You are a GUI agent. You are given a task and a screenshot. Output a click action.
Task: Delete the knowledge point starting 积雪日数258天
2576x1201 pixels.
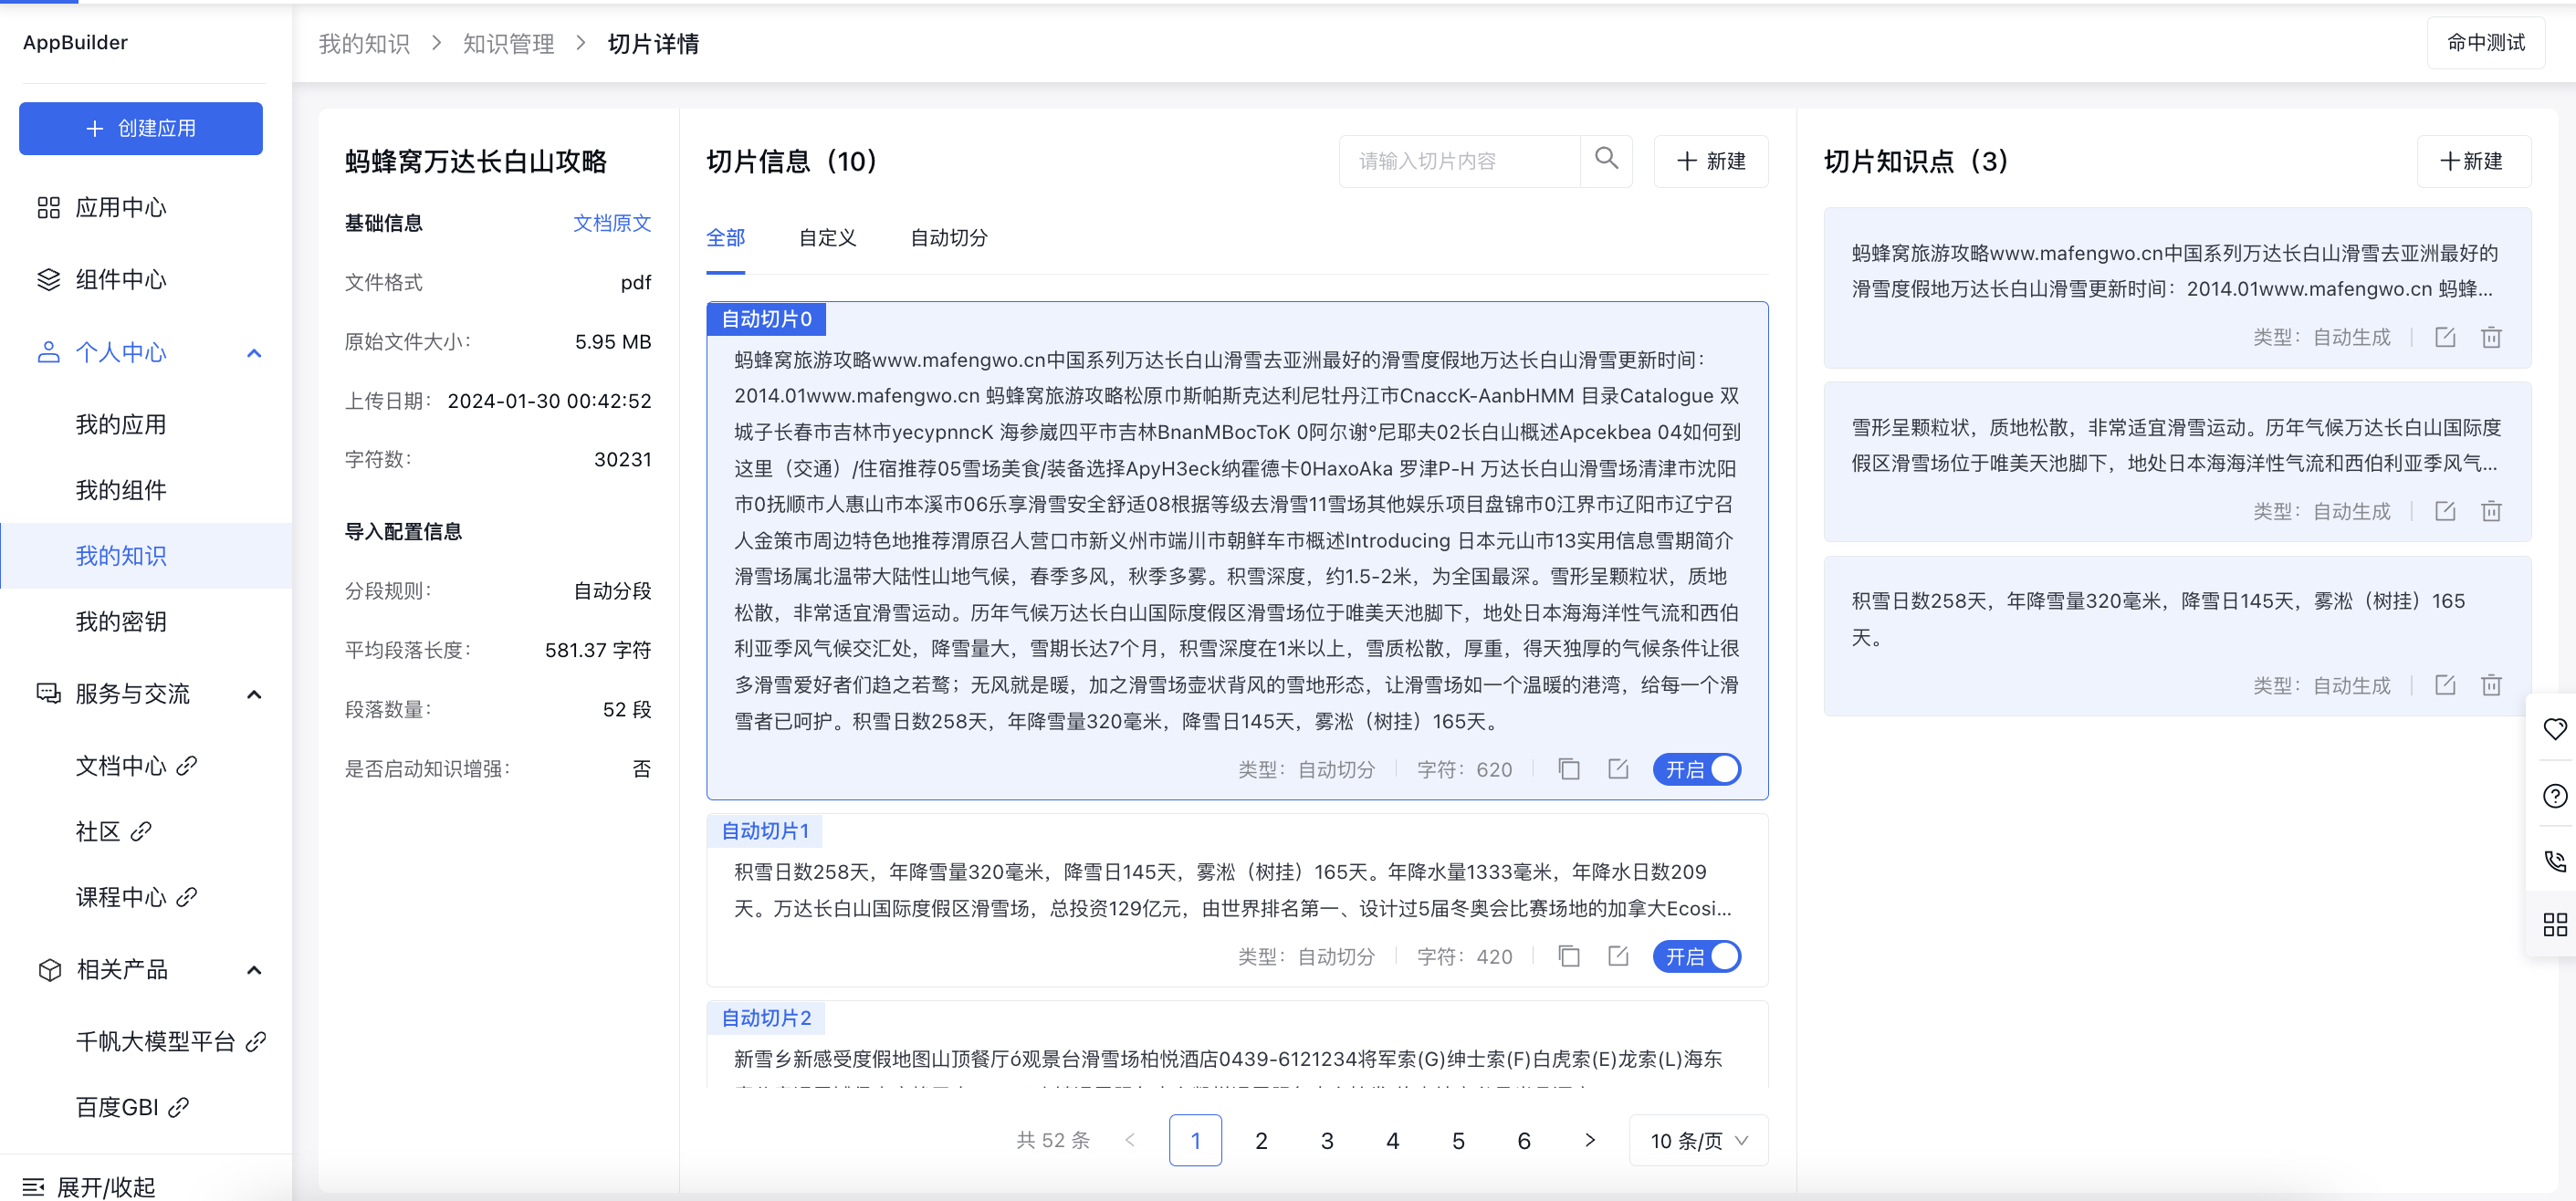click(x=2491, y=685)
